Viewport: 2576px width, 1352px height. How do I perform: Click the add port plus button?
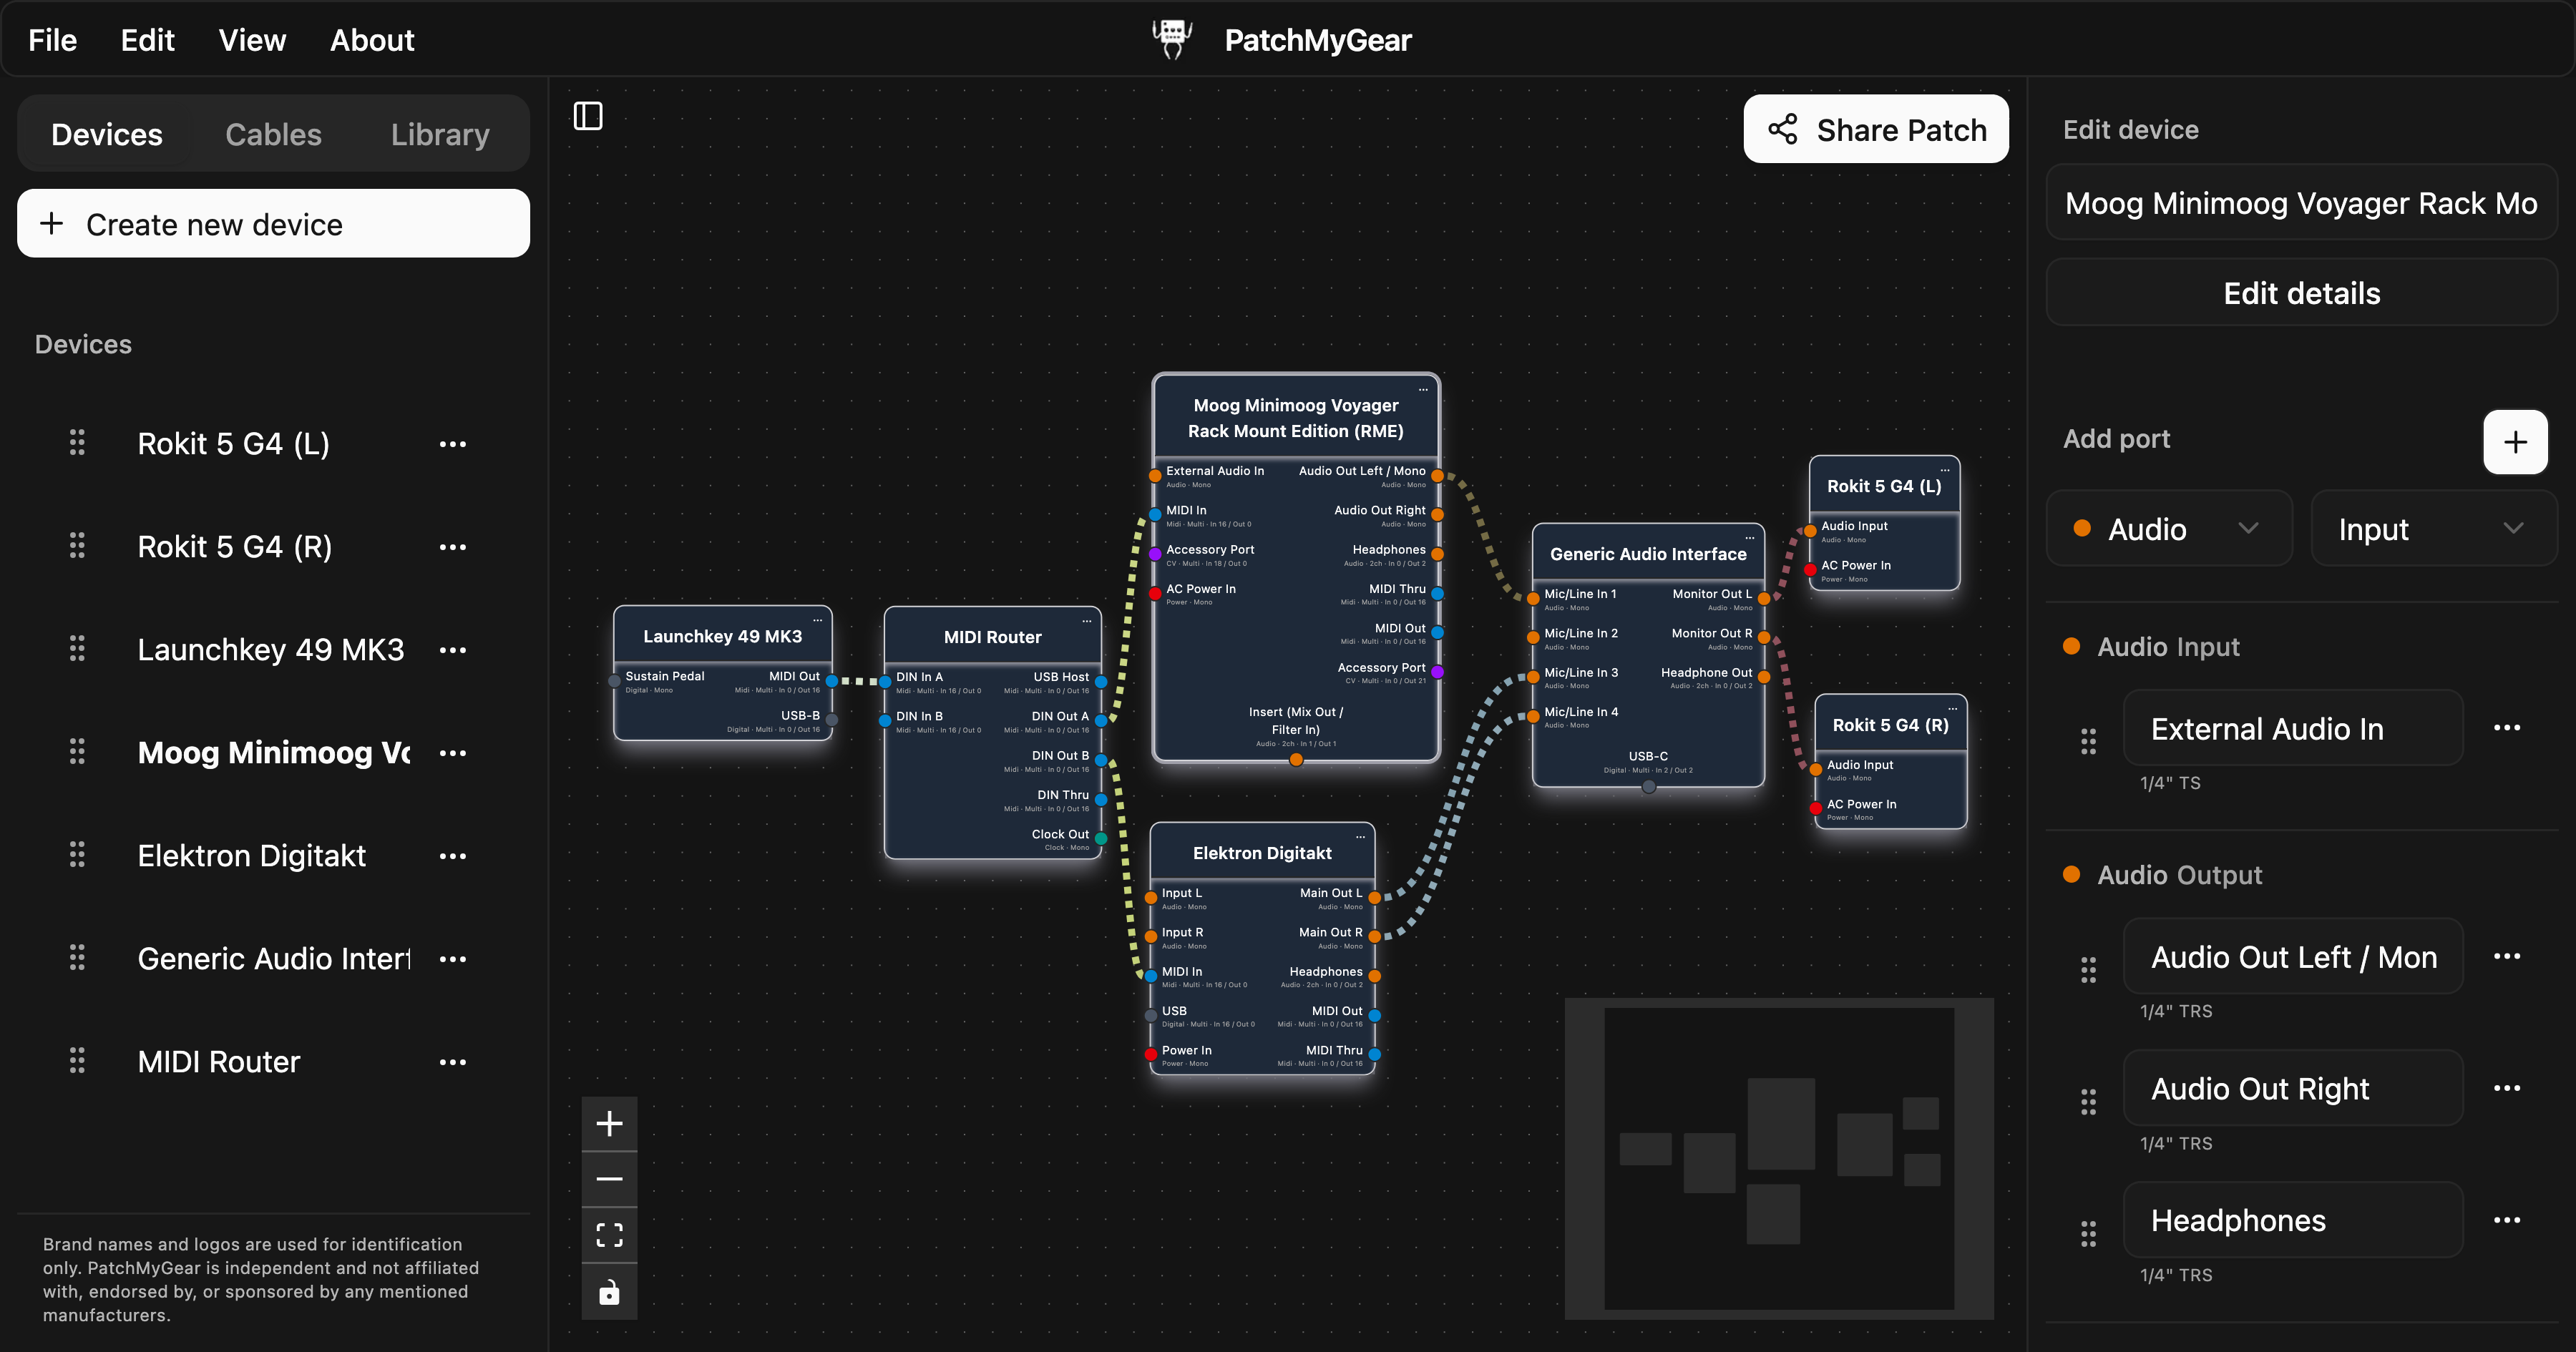coord(2515,441)
